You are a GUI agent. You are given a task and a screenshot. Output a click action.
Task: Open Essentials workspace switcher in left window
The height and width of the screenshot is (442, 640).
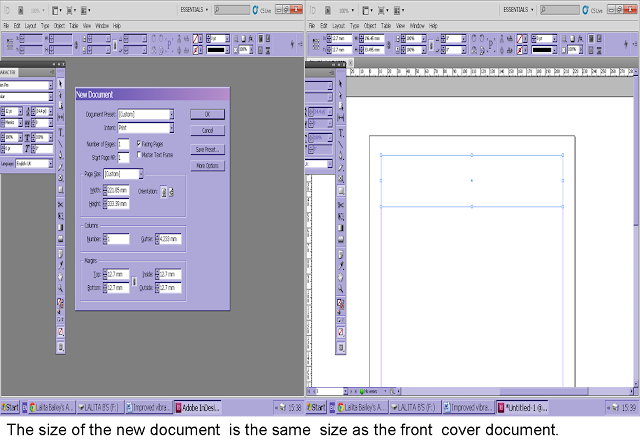(x=194, y=10)
